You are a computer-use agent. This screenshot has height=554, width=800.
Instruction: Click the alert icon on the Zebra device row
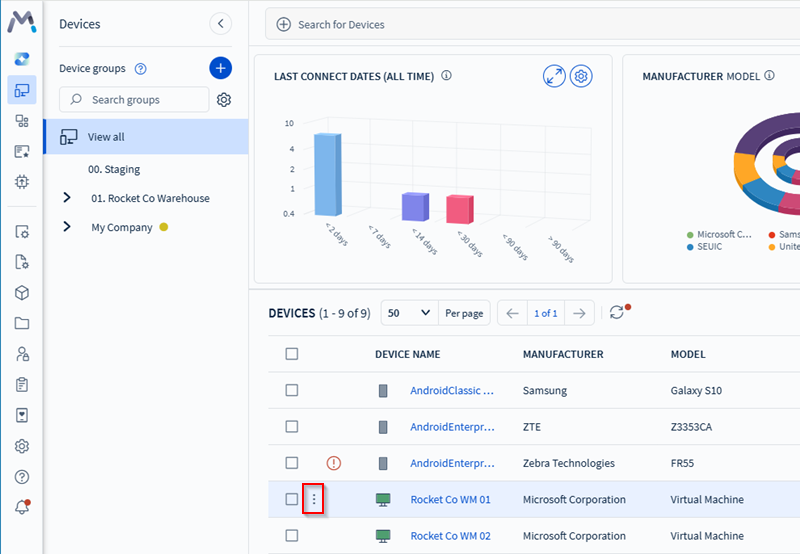point(334,463)
